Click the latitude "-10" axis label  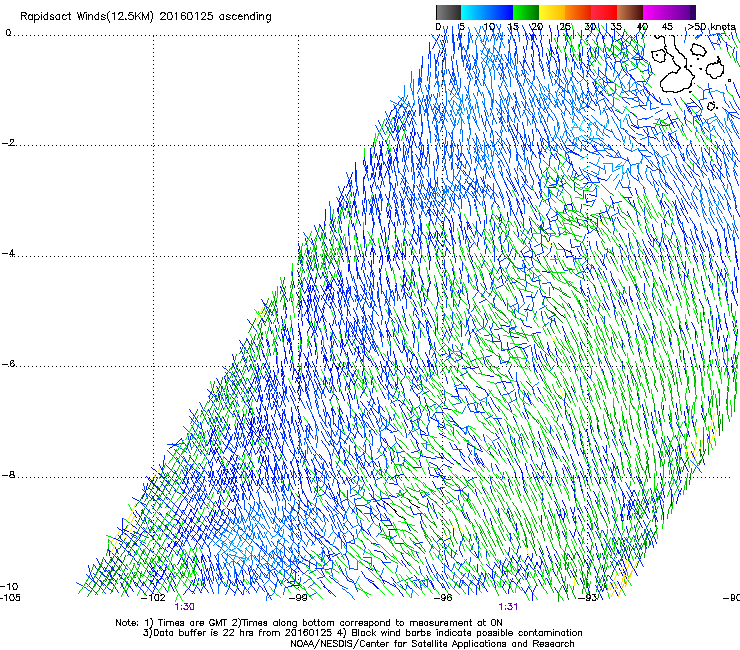coord(9,587)
